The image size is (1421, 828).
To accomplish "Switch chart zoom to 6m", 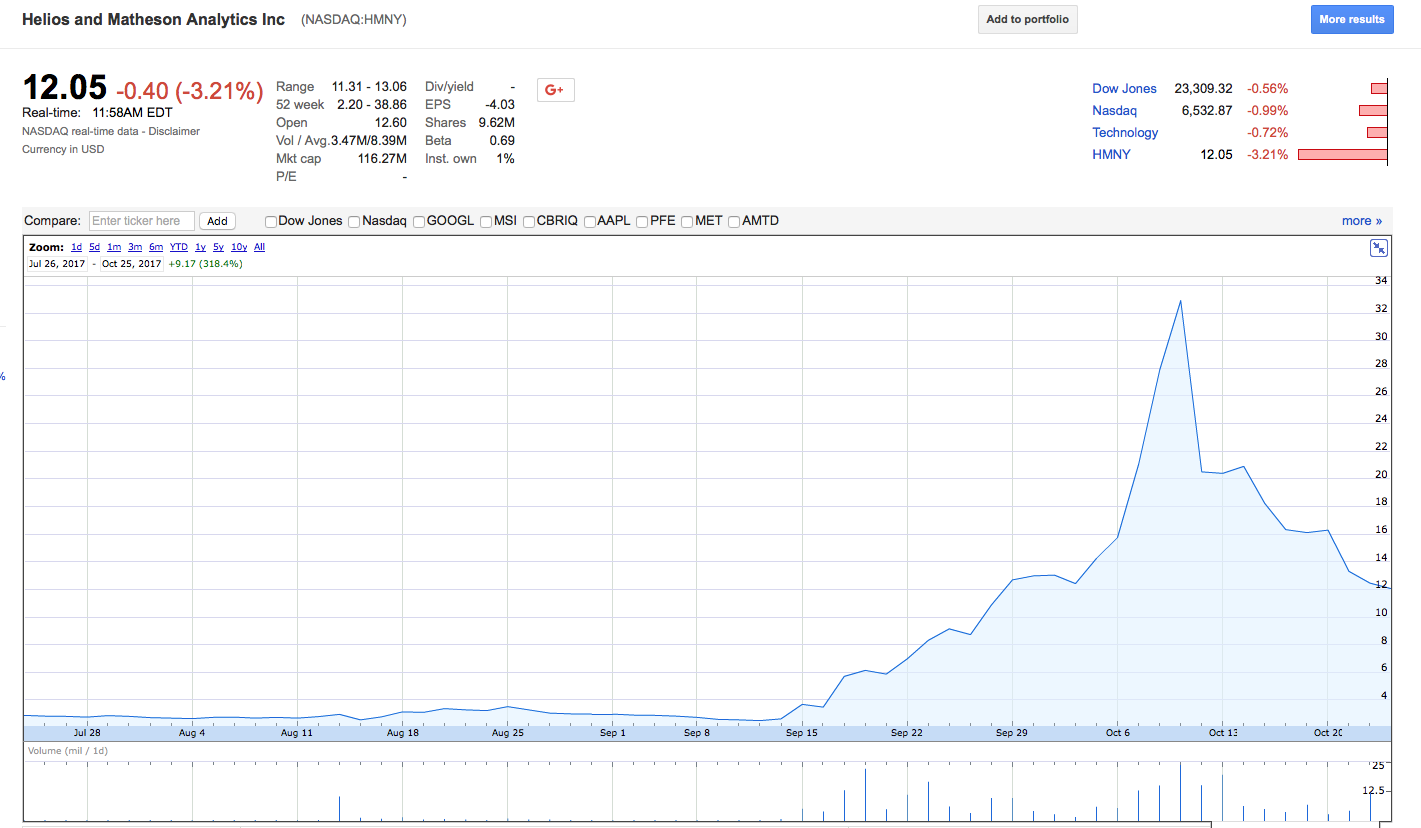I will [x=156, y=247].
